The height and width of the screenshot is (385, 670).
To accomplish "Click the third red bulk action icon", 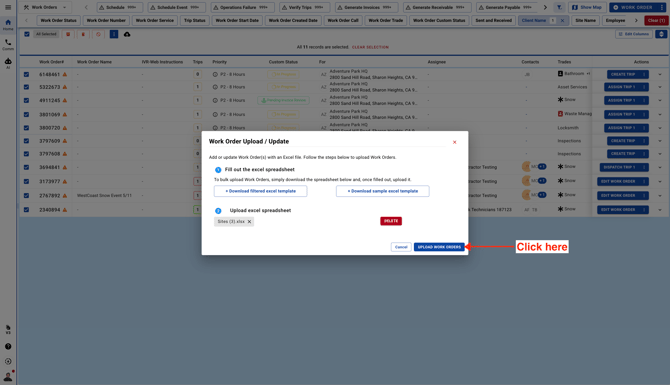I will 98,34.
